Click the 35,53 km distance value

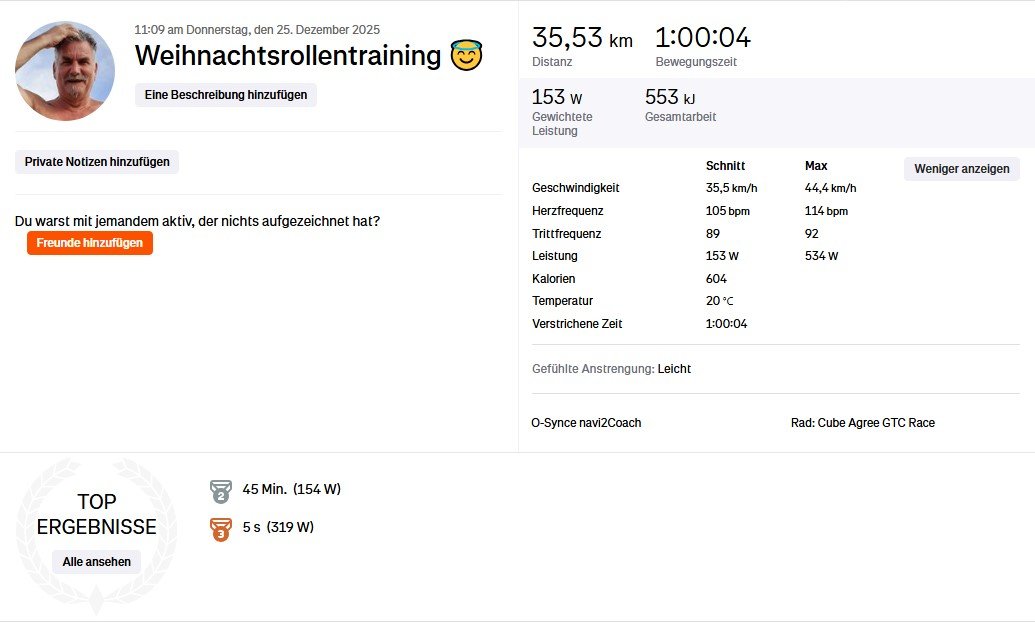(x=582, y=39)
